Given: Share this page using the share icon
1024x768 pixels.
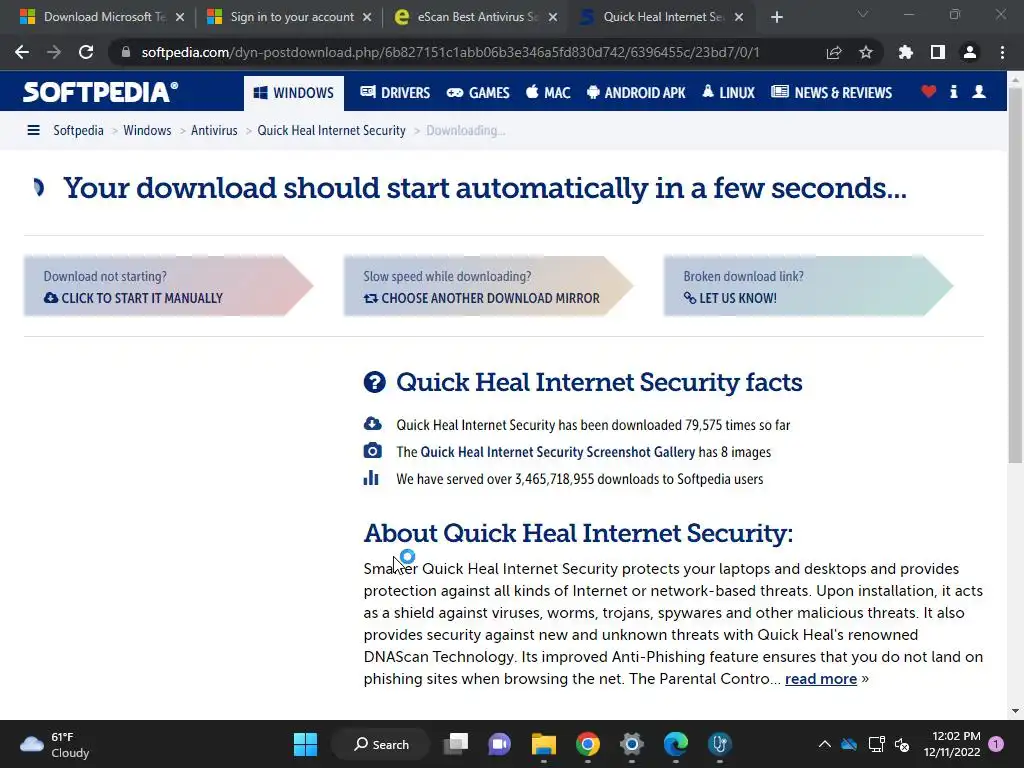Looking at the screenshot, I should [833, 52].
